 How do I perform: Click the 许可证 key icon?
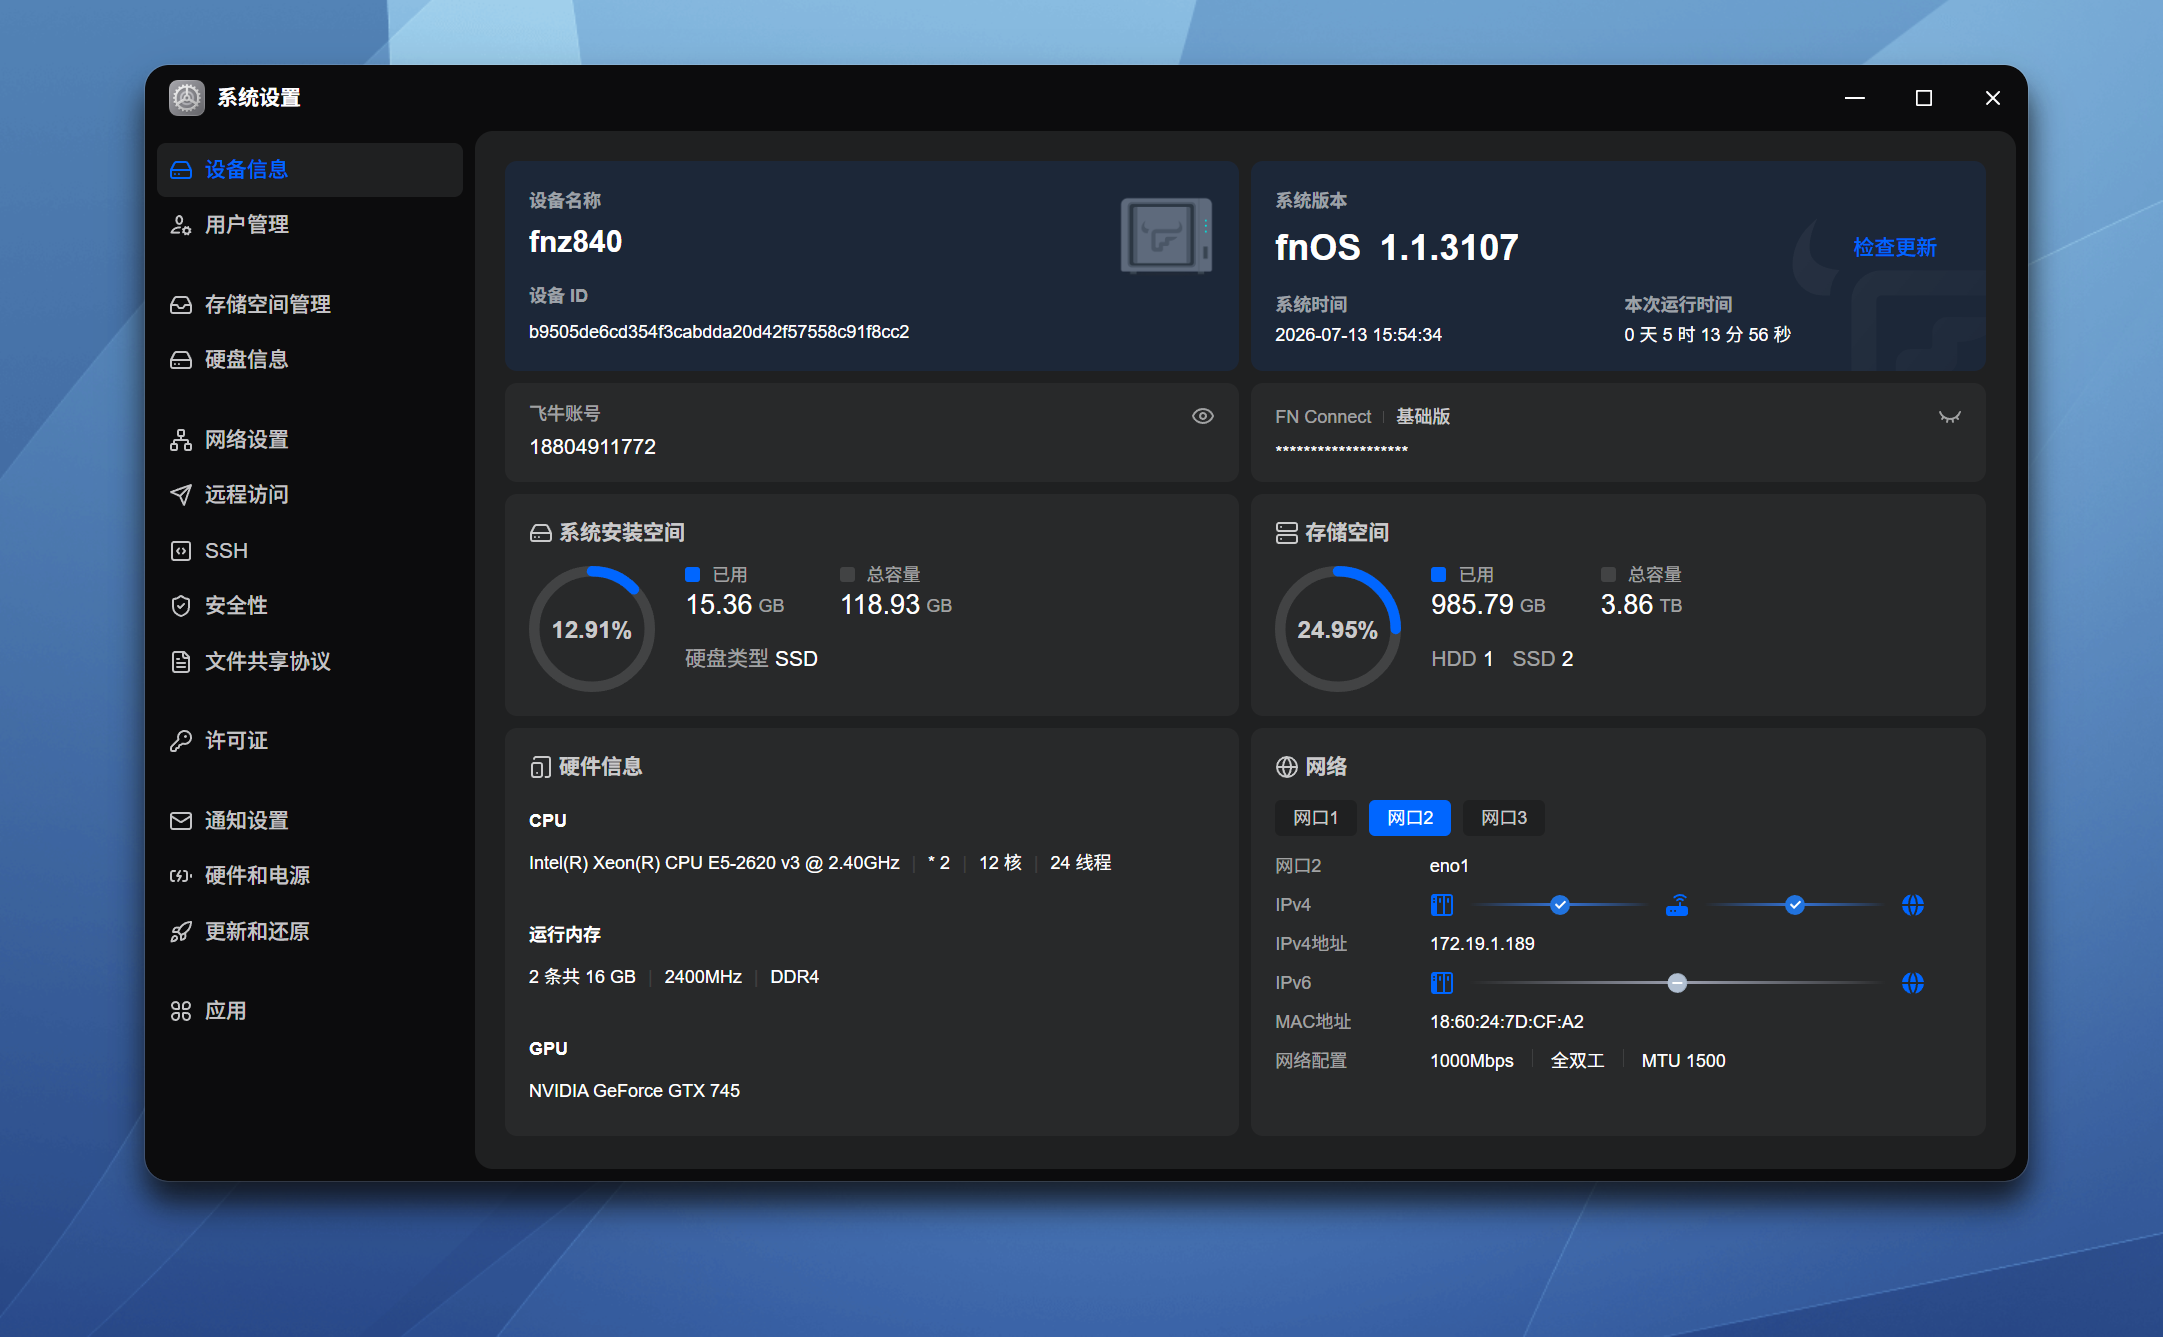pyautogui.click(x=181, y=741)
